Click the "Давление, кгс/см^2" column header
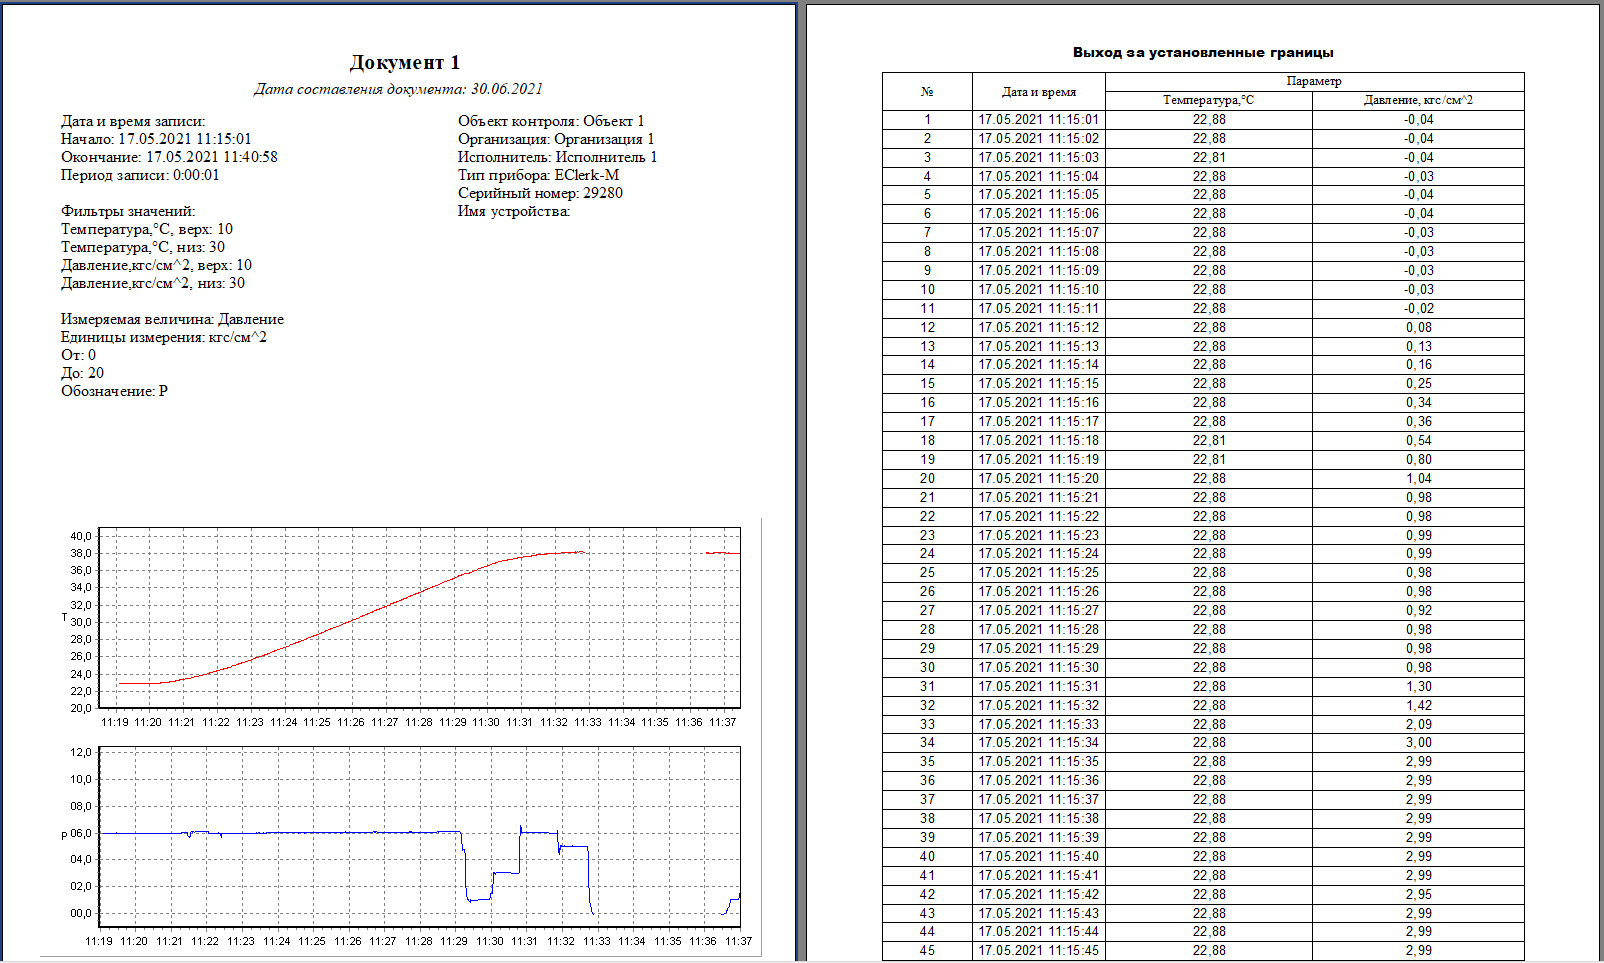 coord(1418,100)
